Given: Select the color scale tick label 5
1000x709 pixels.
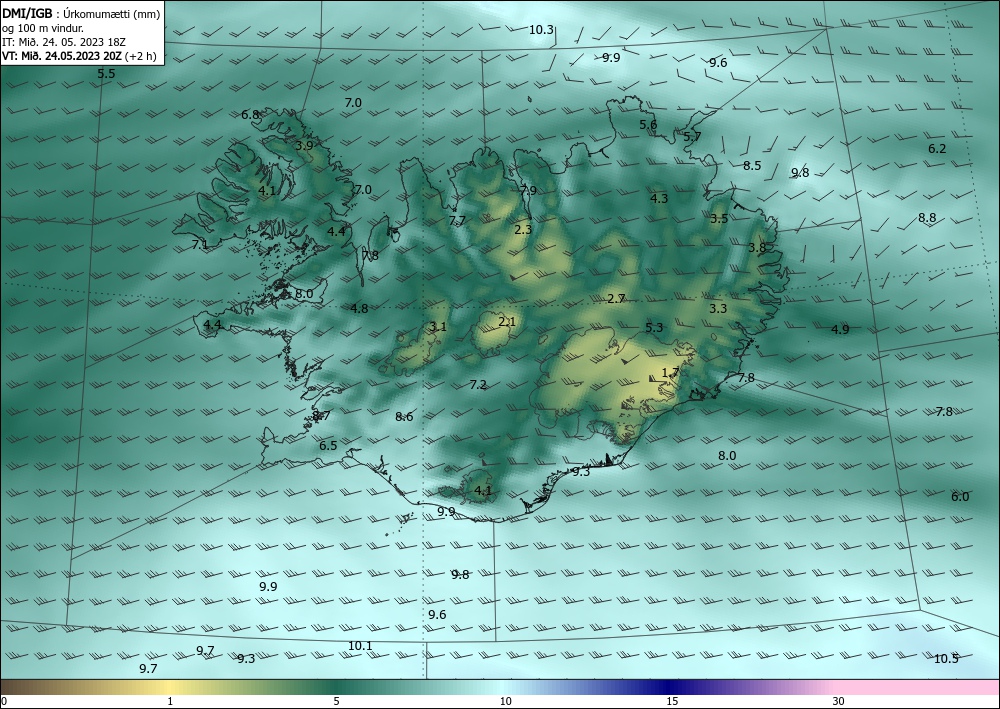Looking at the screenshot, I should pos(336,702).
